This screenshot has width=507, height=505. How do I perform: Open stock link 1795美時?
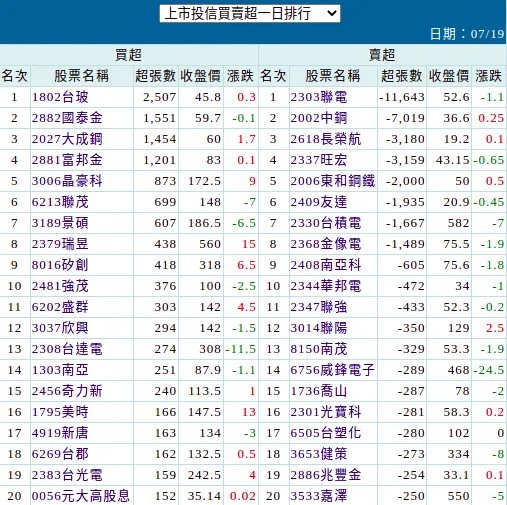[60, 412]
